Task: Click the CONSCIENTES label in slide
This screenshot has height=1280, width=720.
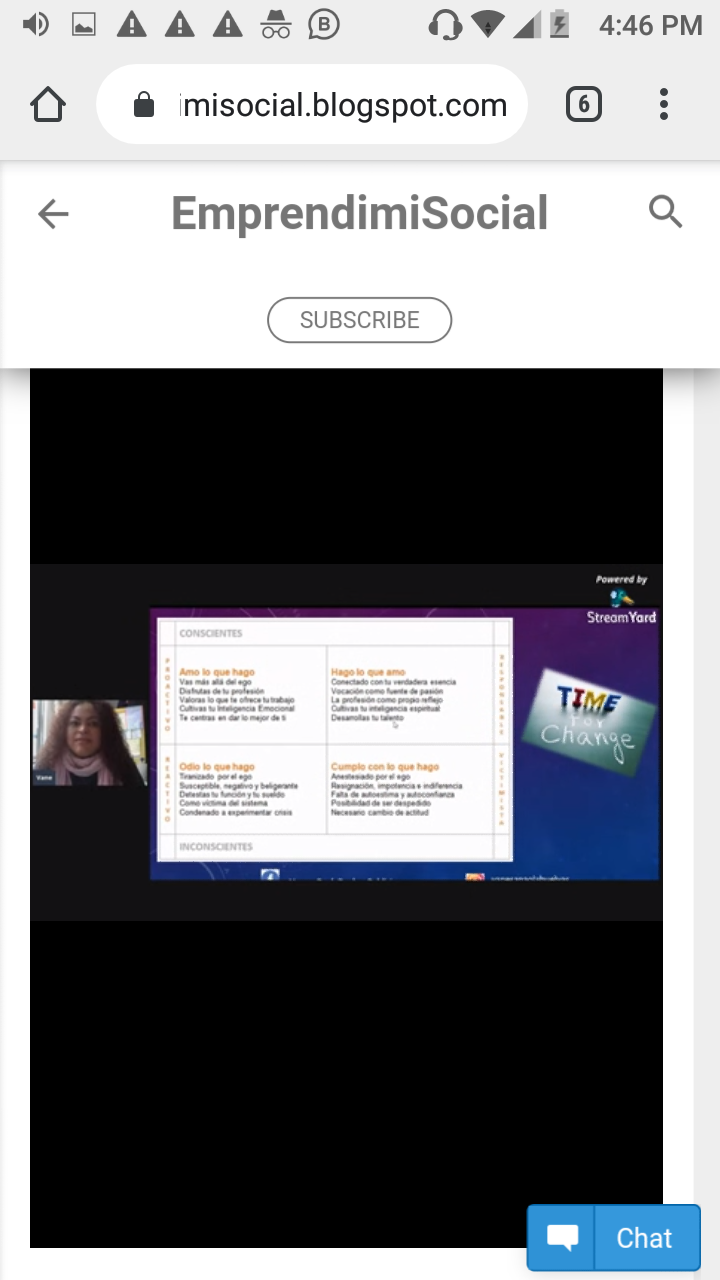Action: click(211, 633)
